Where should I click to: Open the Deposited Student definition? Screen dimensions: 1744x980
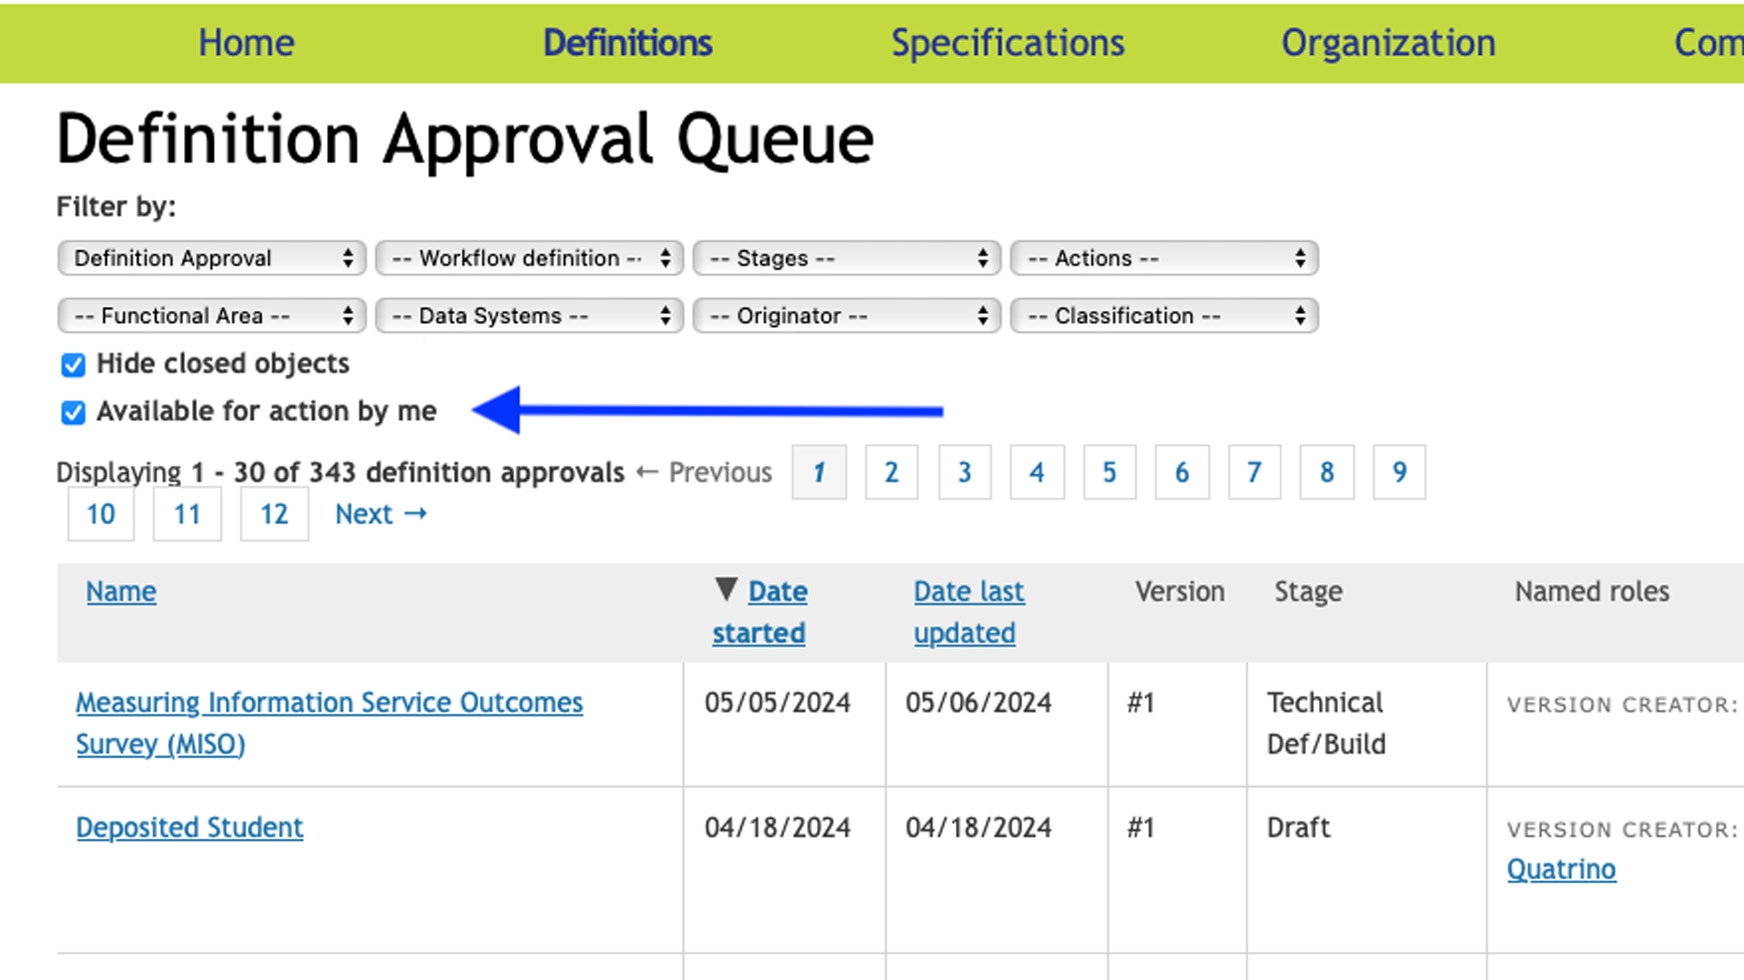pos(190,828)
